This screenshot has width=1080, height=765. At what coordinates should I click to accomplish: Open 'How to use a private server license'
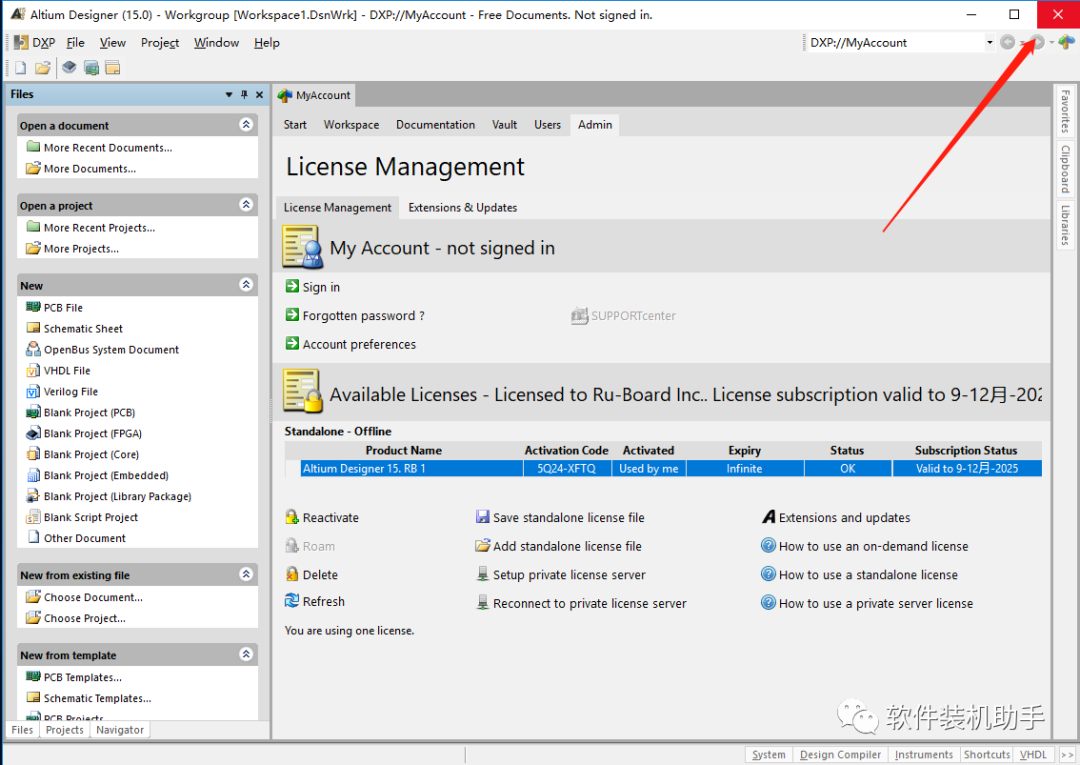[x=875, y=603]
